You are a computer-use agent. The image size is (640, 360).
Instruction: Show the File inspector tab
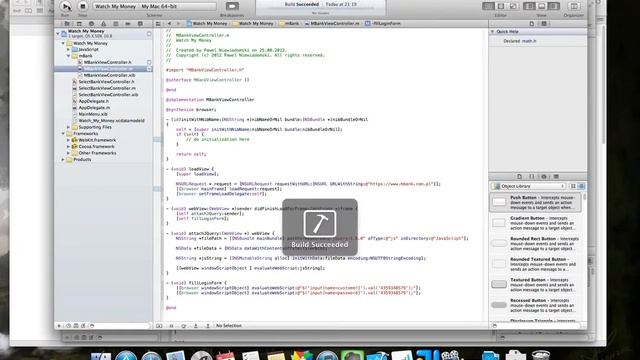click(531, 24)
